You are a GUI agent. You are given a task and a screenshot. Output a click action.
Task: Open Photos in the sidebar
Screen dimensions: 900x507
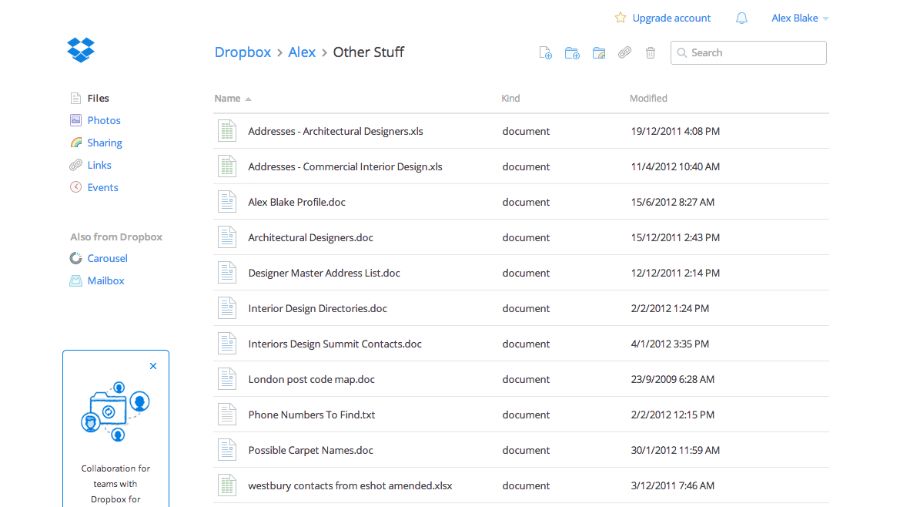pos(103,120)
